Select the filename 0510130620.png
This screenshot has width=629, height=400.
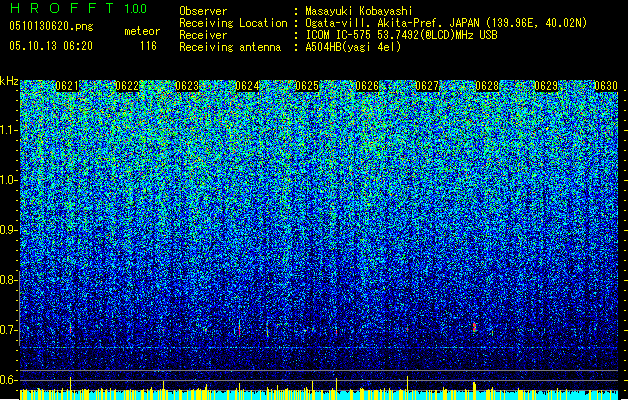(x=51, y=26)
